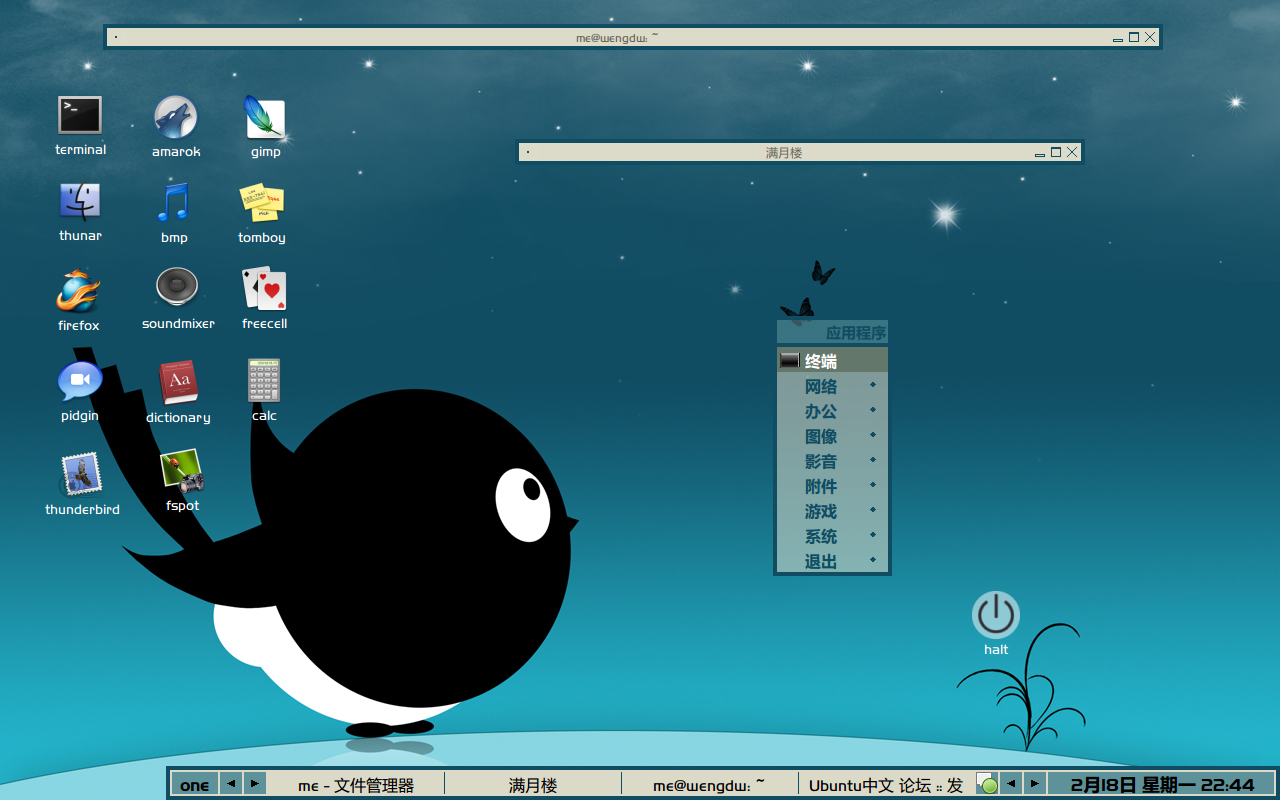Viewport: 1280px width, 800px height.
Task: Close the 满月楼 window
Action: point(1072,152)
